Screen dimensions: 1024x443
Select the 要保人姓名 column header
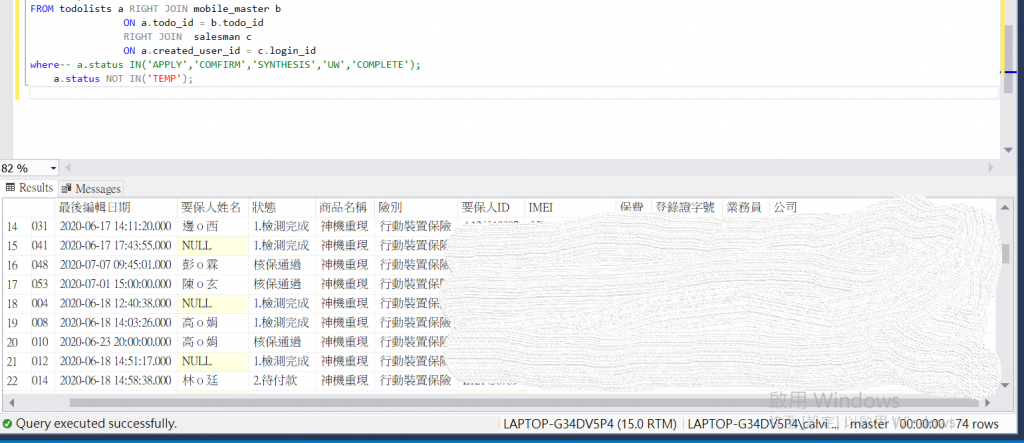coord(213,208)
